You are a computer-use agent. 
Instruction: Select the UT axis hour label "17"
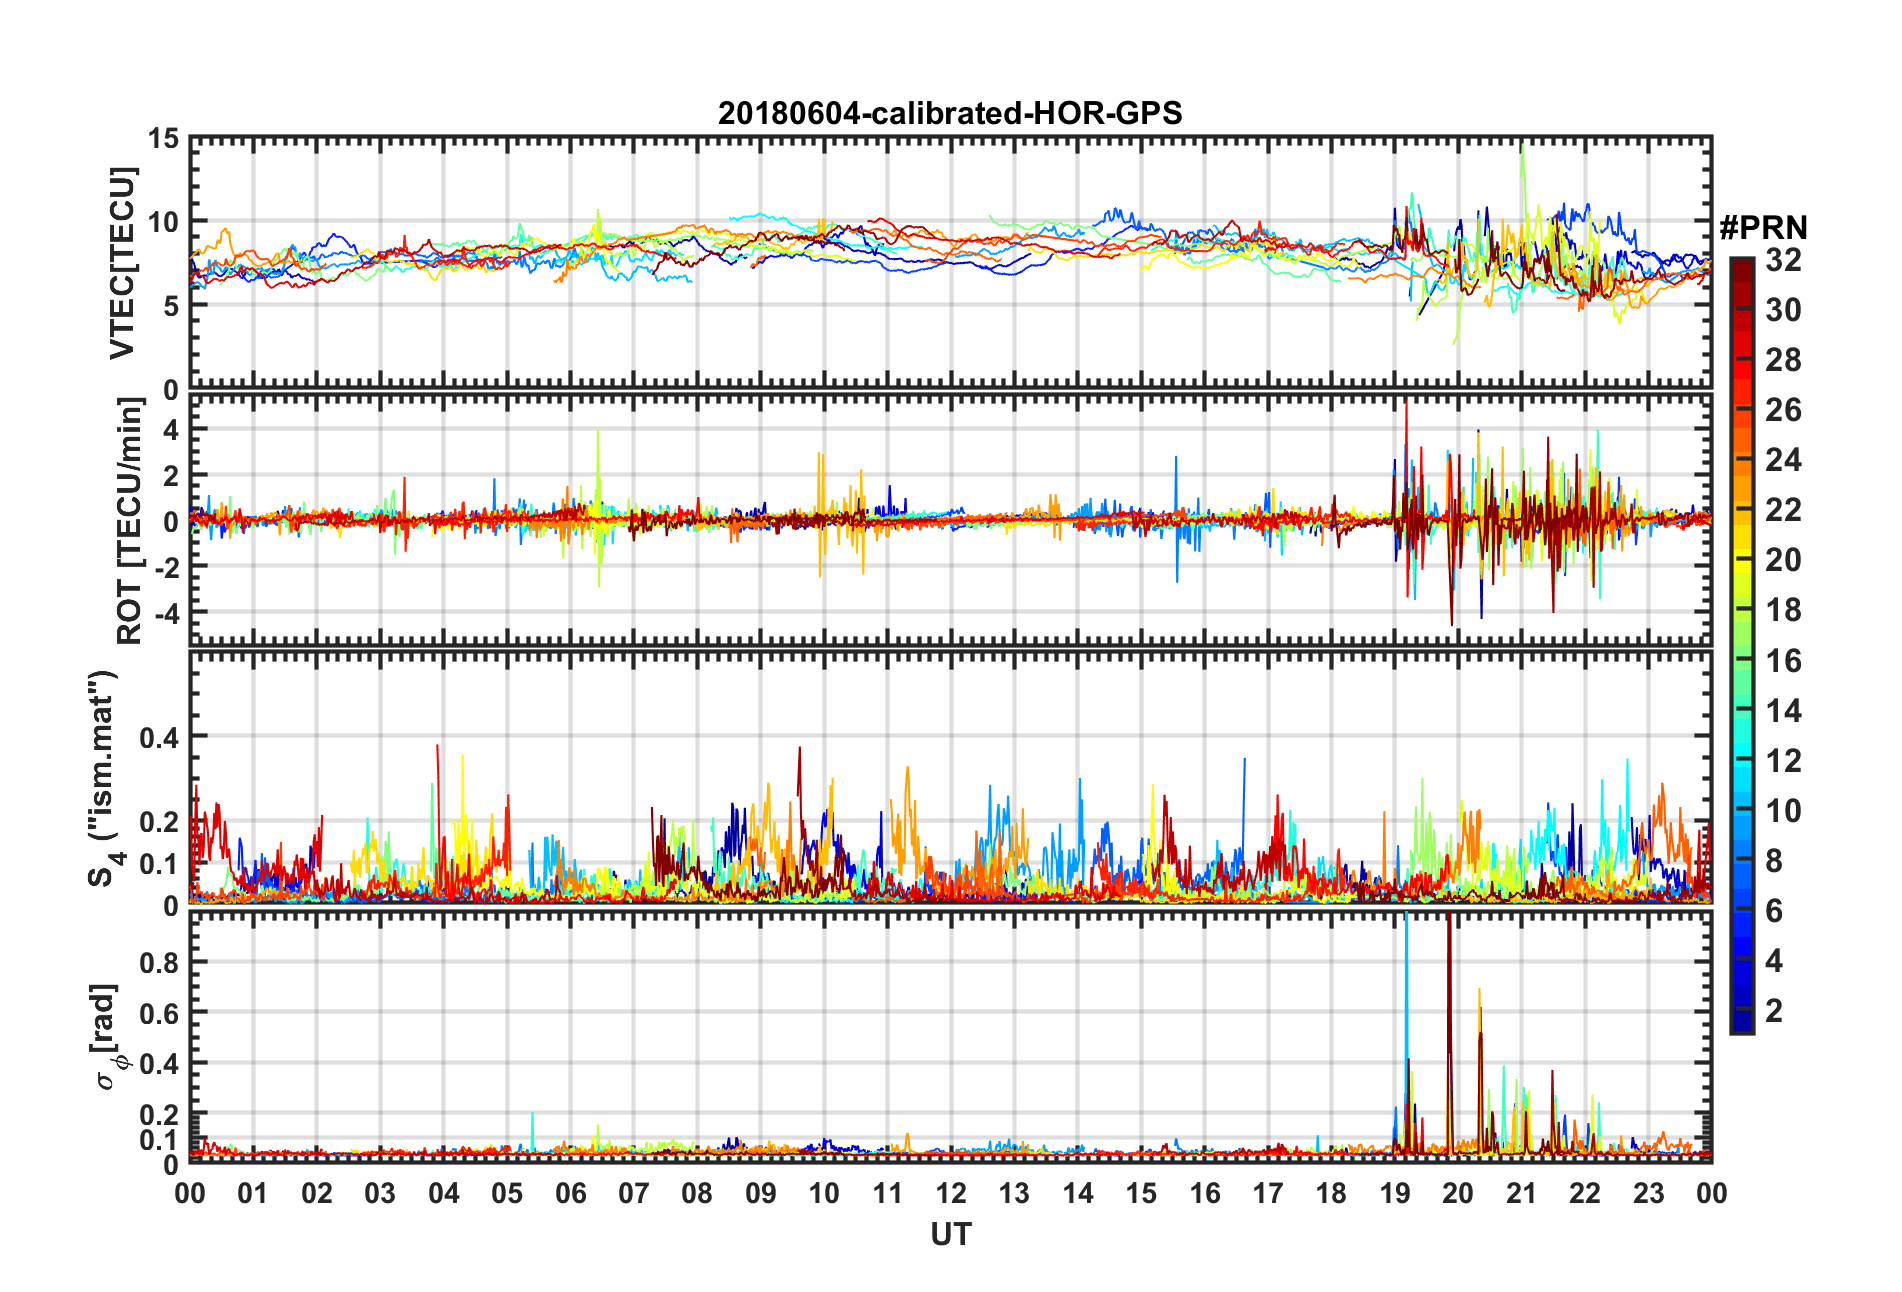(x=1268, y=1193)
